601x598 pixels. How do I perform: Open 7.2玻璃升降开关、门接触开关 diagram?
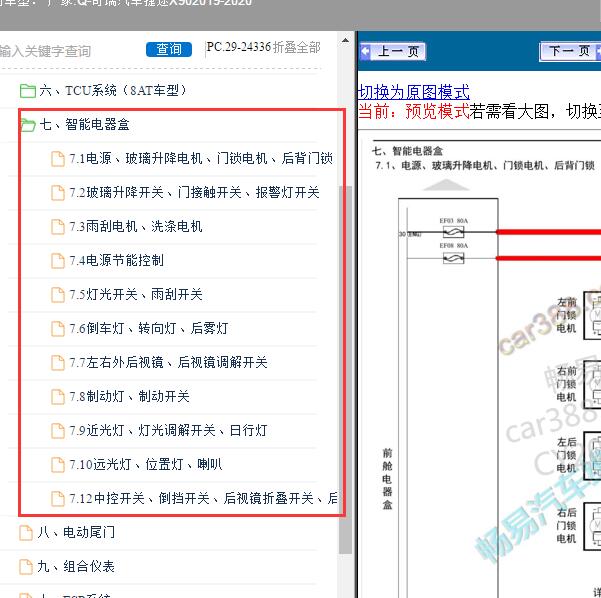click(194, 192)
